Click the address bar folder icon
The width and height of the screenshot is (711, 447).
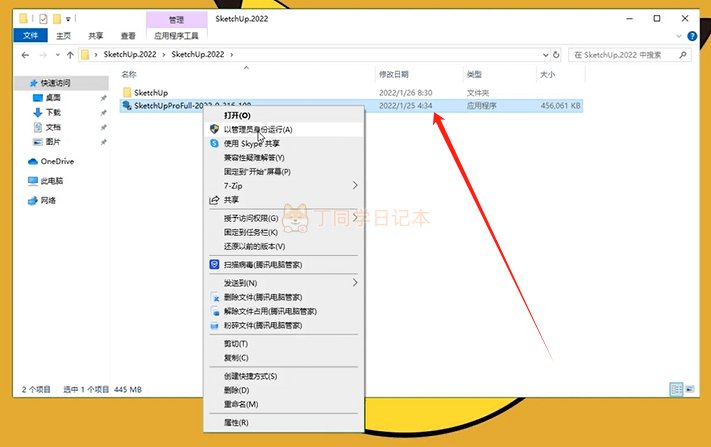(85, 55)
